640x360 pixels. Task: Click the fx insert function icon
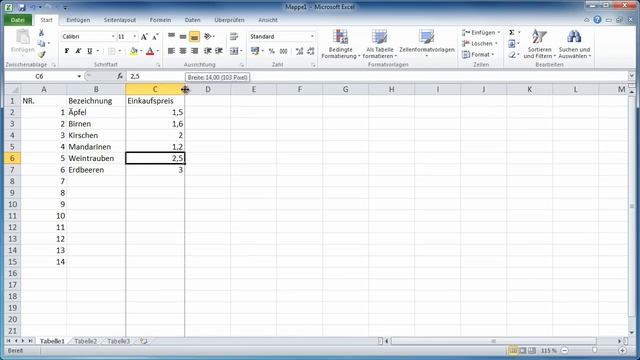[120, 76]
